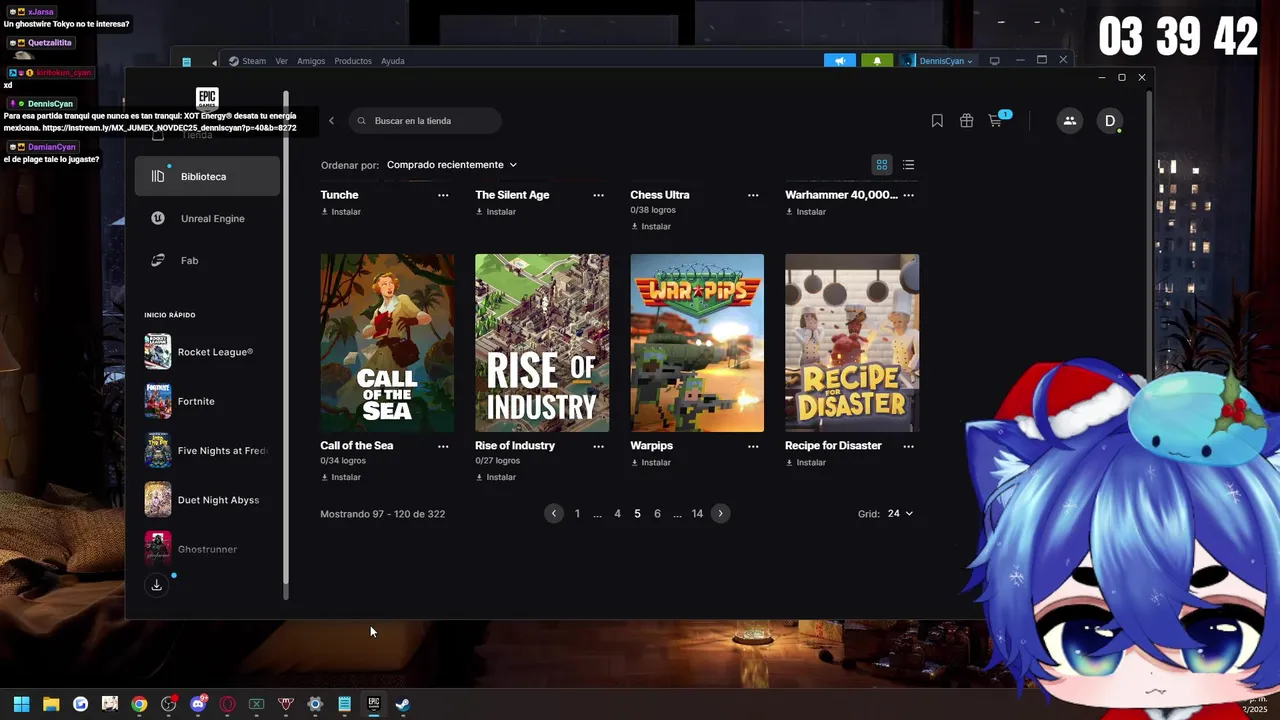Install Tunche
The height and width of the screenshot is (720, 1280).
click(341, 212)
